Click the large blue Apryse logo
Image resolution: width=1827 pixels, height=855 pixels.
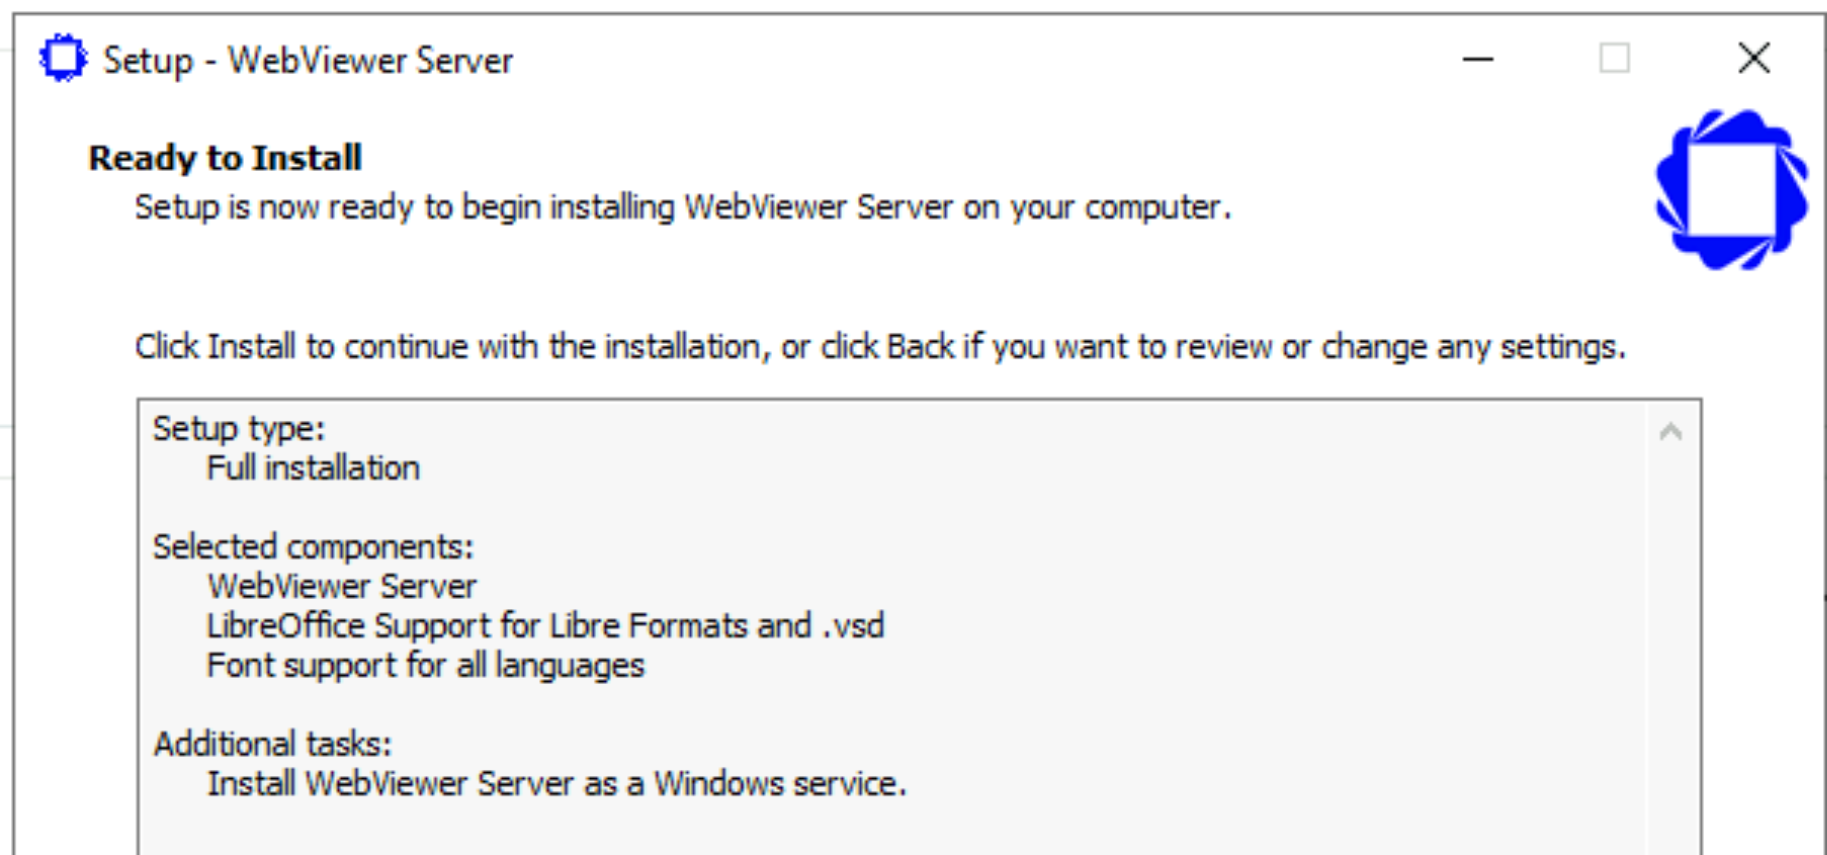coord(1731,190)
